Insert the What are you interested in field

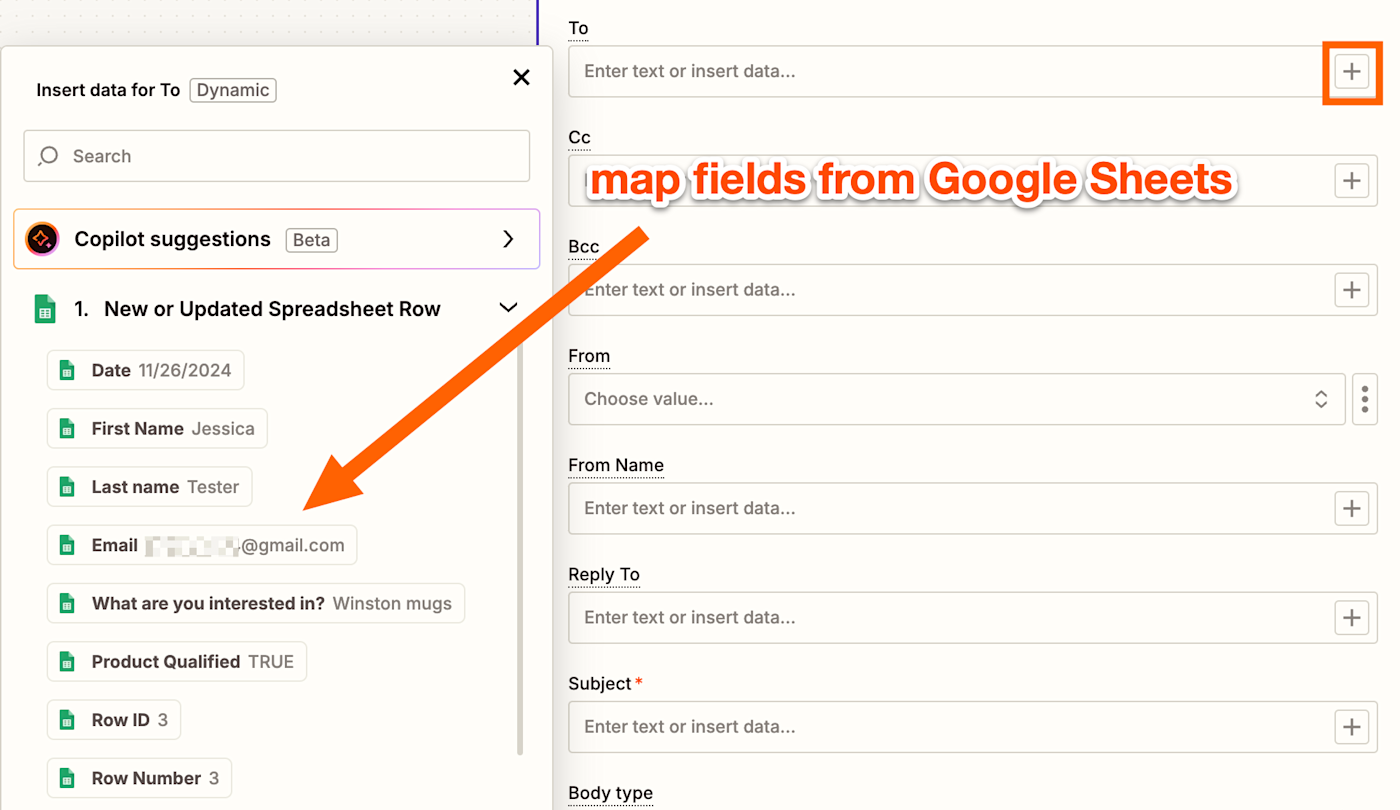256,603
